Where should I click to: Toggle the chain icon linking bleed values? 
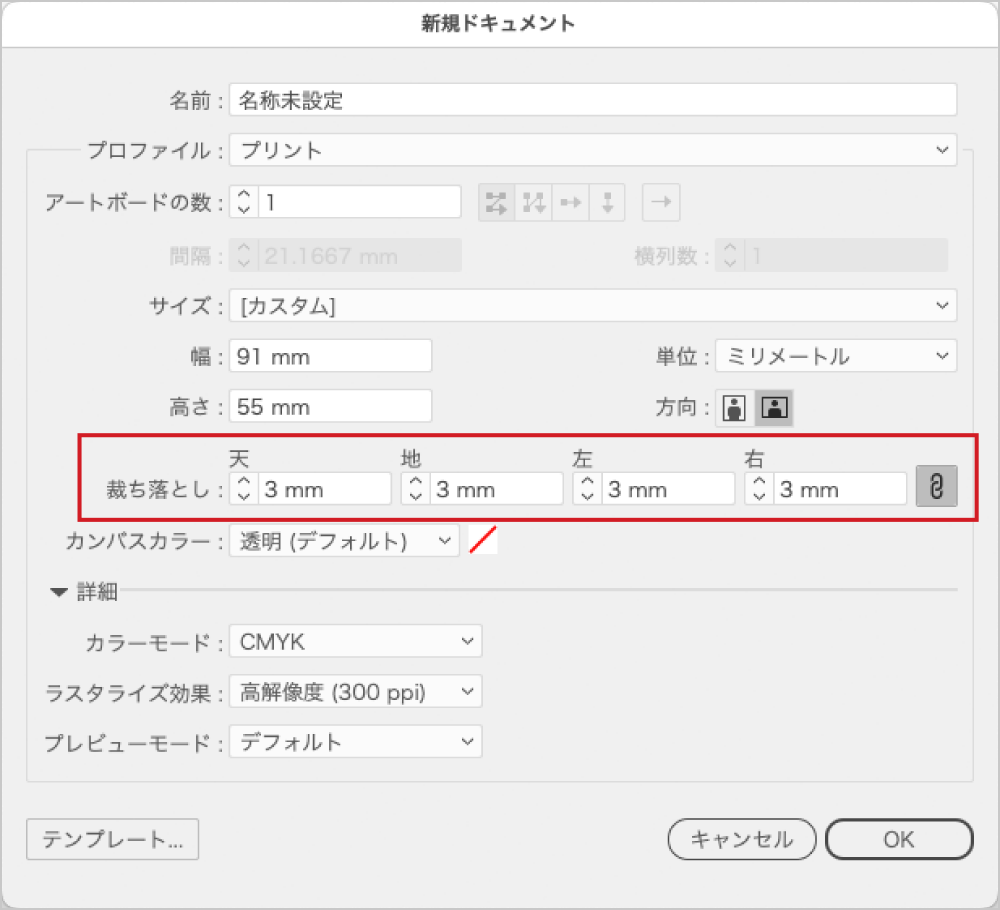pos(936,488)
